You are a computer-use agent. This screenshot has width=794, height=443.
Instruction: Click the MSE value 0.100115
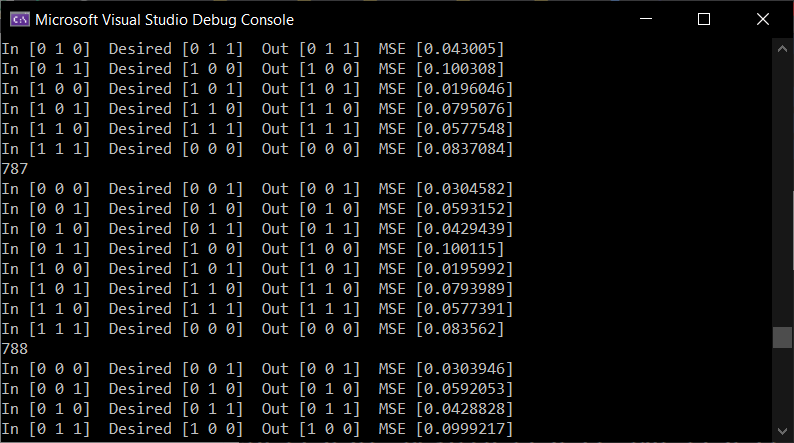pos(460,249)
